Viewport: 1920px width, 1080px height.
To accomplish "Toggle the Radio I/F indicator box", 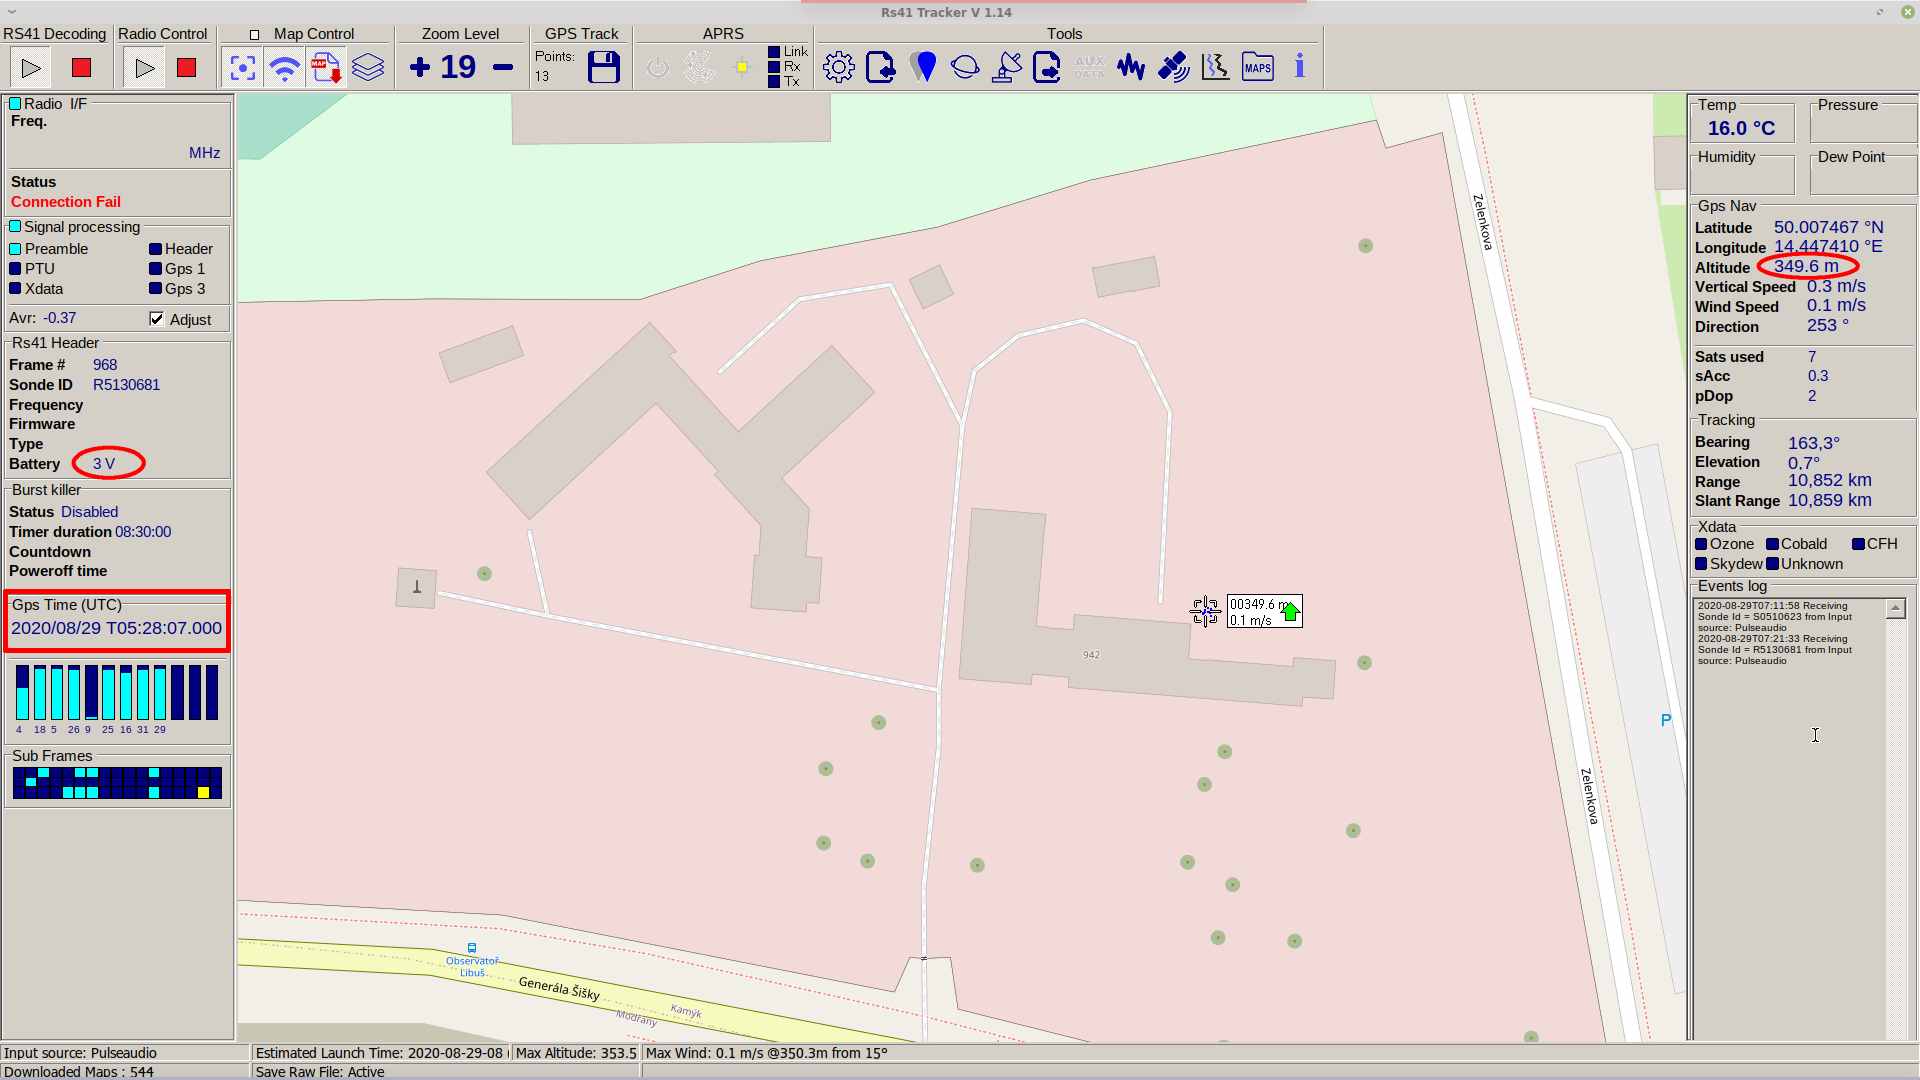I will (15, 104).
